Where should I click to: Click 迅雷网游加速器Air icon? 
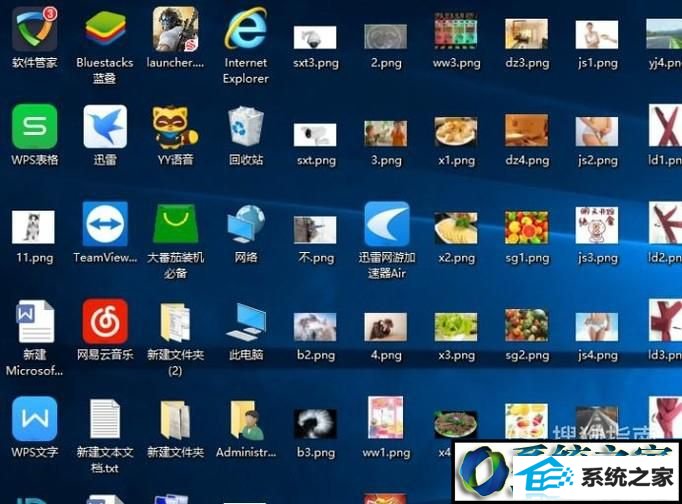(x=386, y=224)
